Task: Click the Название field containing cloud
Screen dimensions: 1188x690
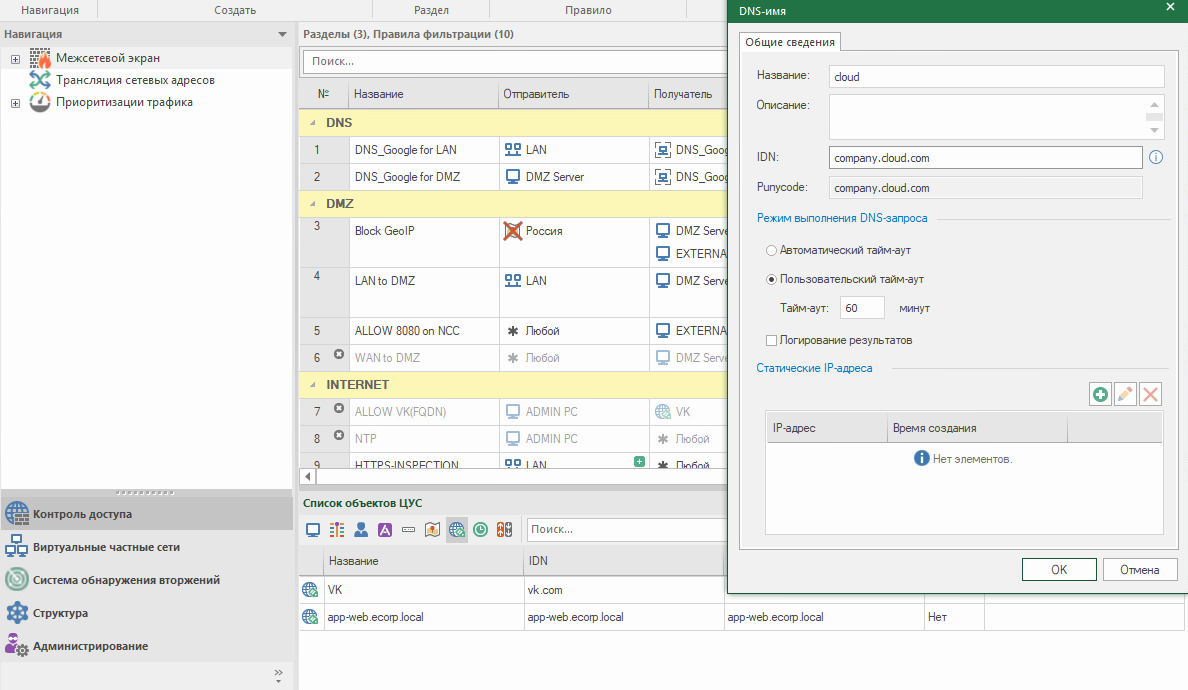Action: point(996,76)
